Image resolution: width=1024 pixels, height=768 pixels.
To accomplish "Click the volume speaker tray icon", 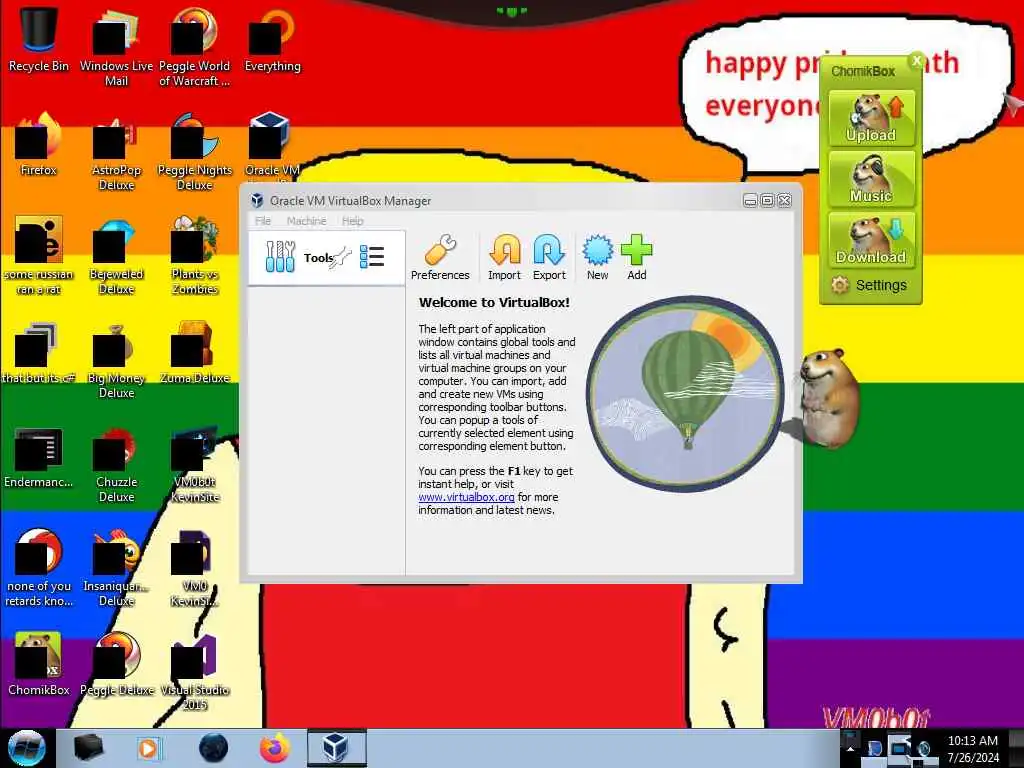I will point(924,749).
